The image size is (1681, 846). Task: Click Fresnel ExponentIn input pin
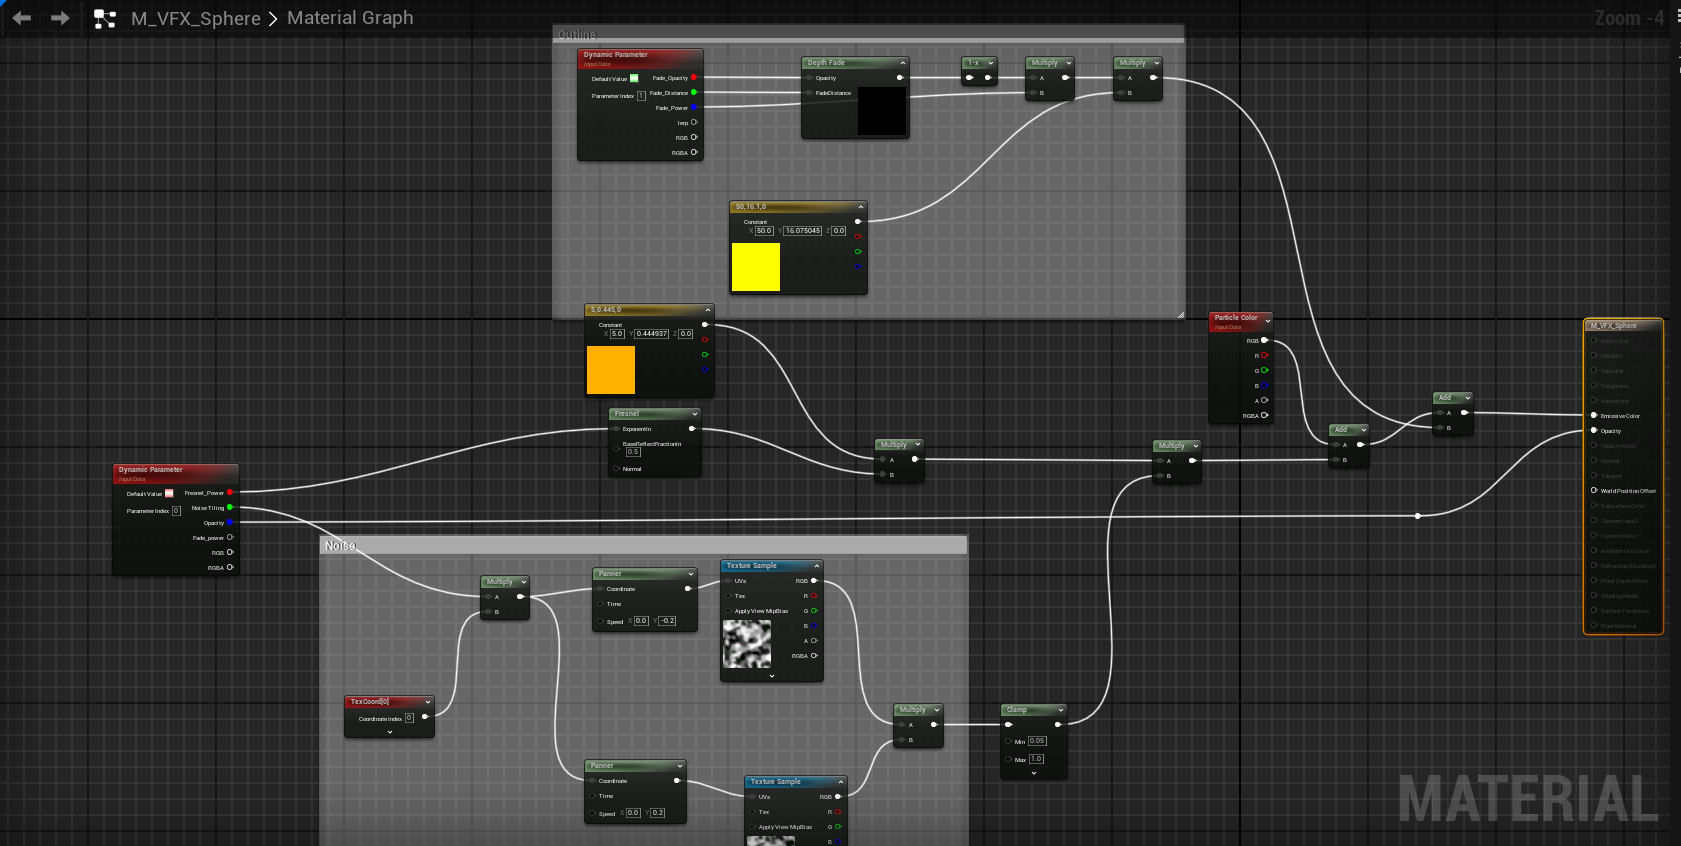[616, 429]
